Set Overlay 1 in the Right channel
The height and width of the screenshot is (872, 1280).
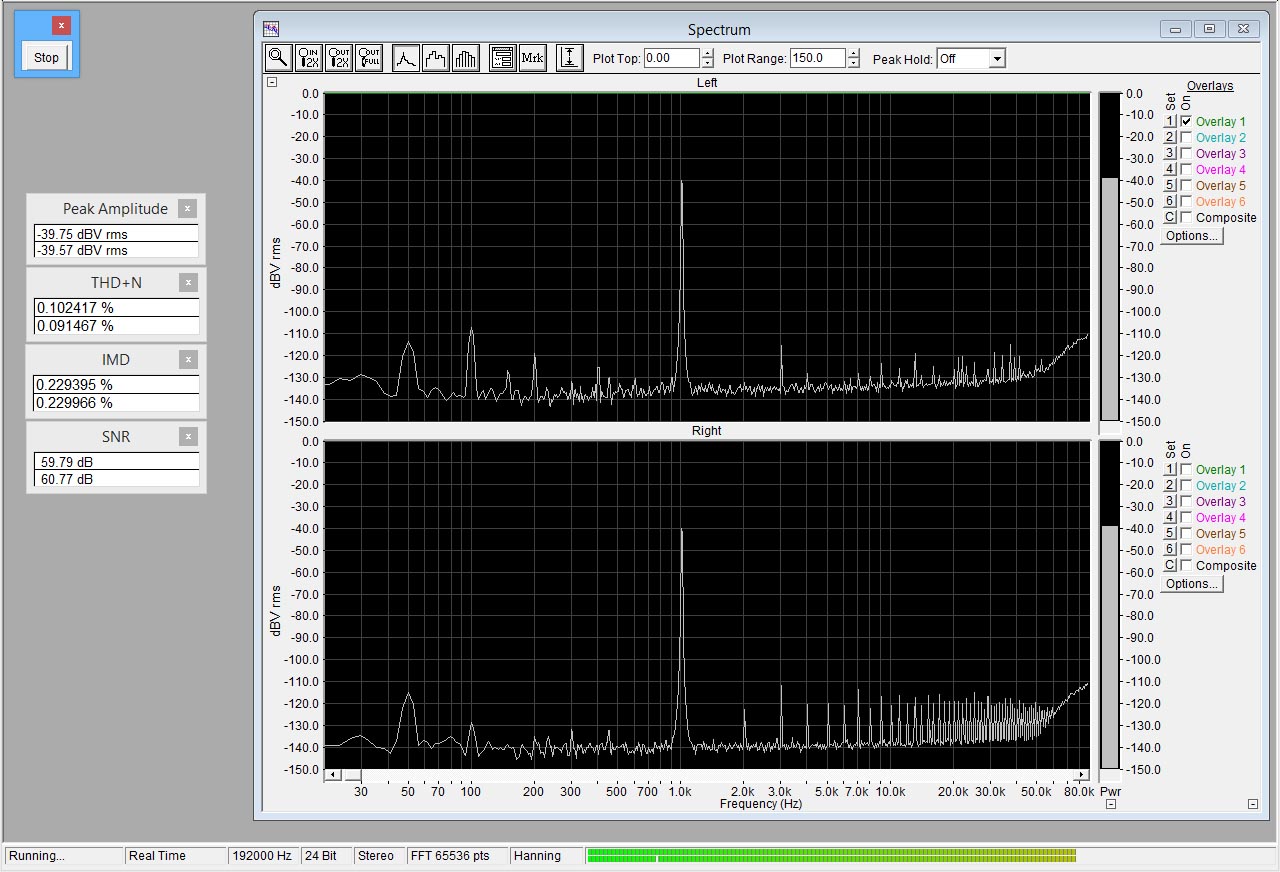1170,469
